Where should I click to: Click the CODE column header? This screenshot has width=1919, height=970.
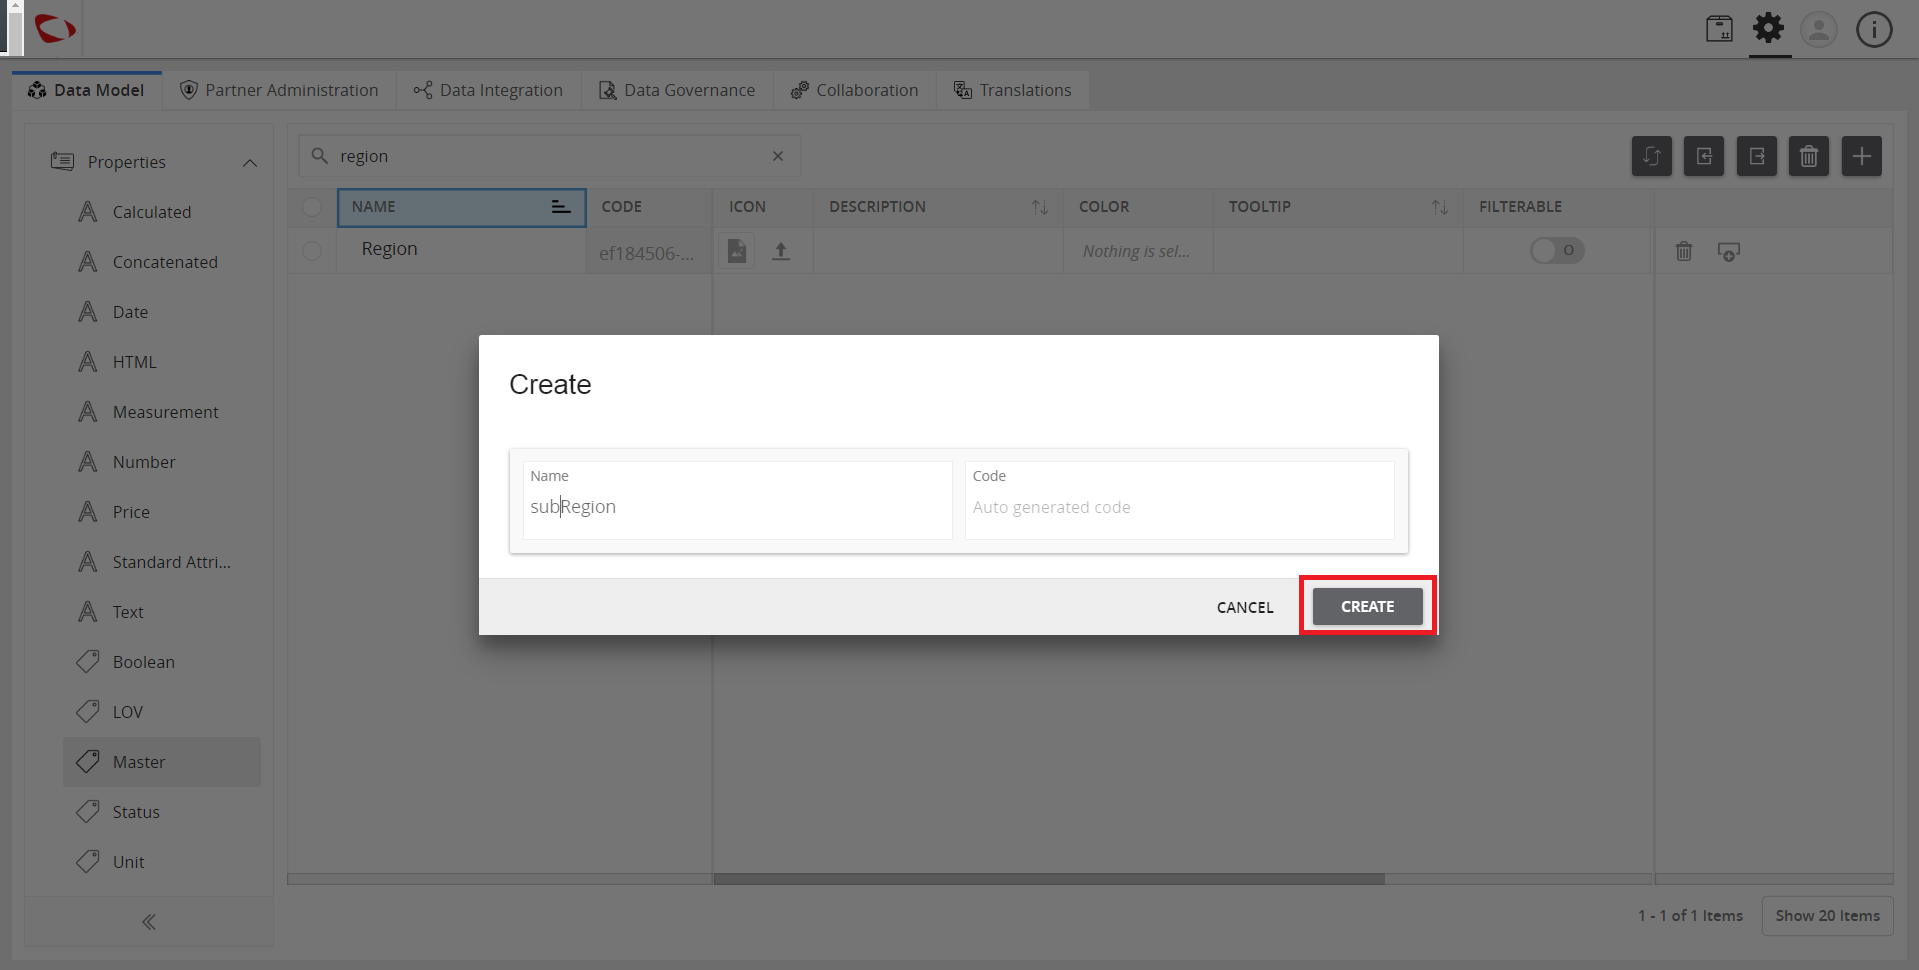(x=649, y=207)
